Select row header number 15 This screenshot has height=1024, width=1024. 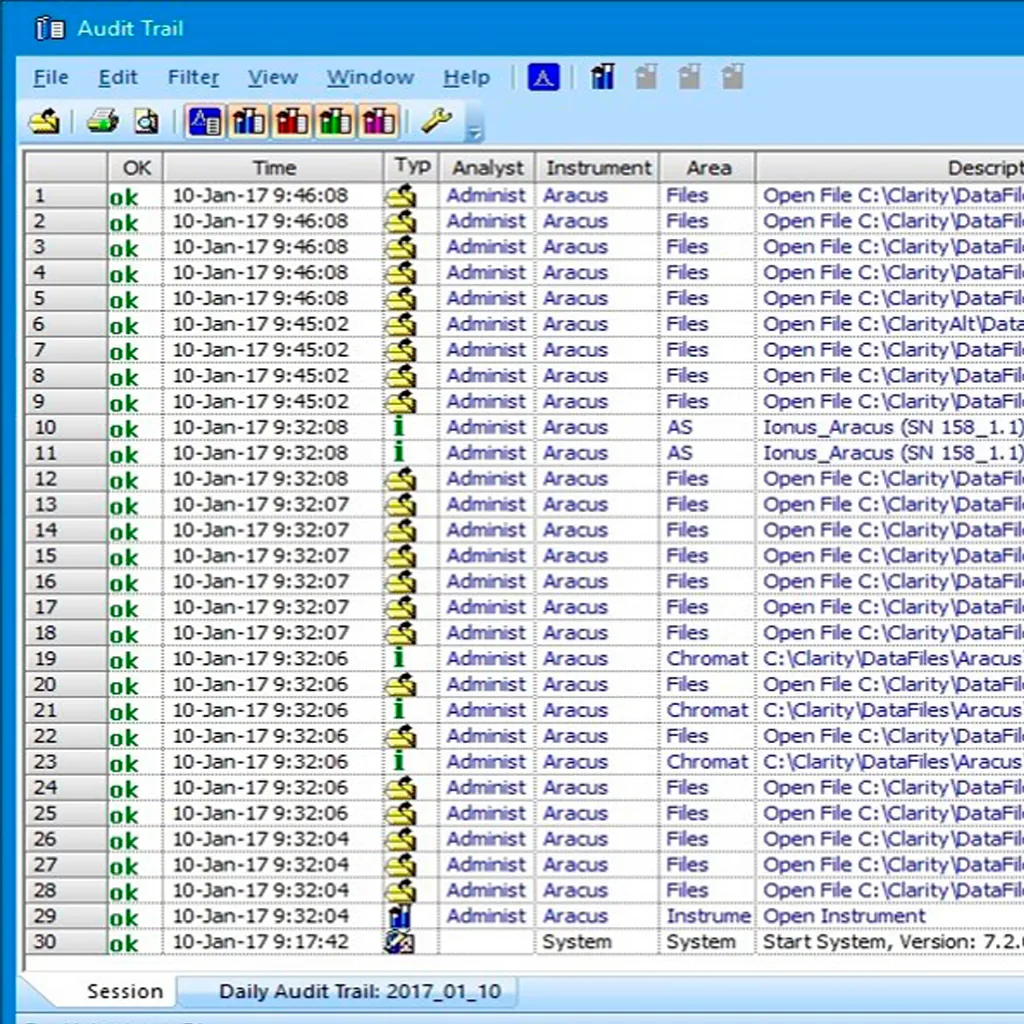point(66,556)
